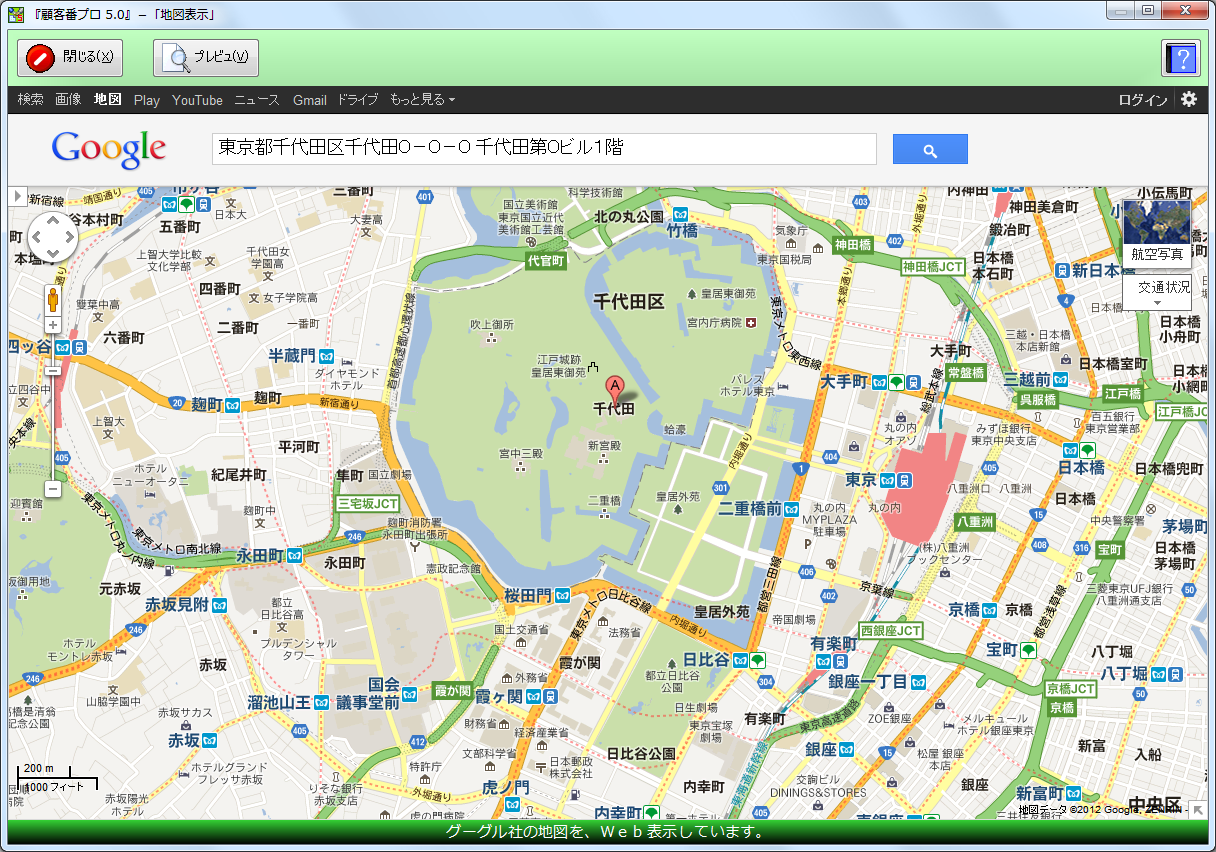
Task: Pan the map left with arrow
Action: (x=36, y=238)
